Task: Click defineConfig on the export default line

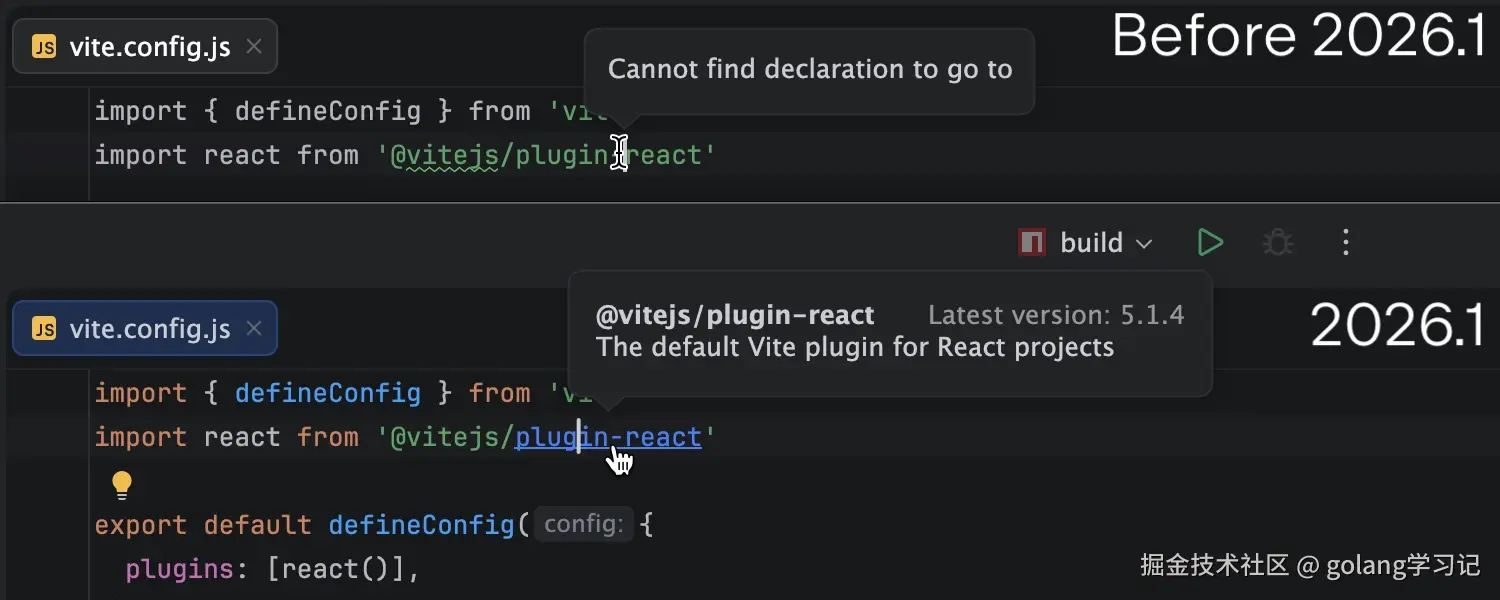Action: [x=420, y=525]
